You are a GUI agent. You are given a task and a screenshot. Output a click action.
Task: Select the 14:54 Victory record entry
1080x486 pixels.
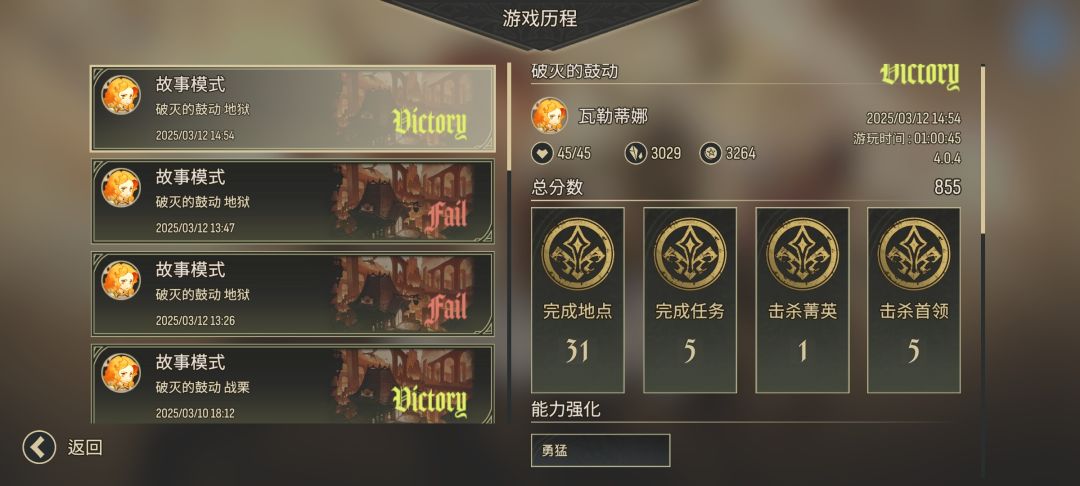[x=293, y=109]
